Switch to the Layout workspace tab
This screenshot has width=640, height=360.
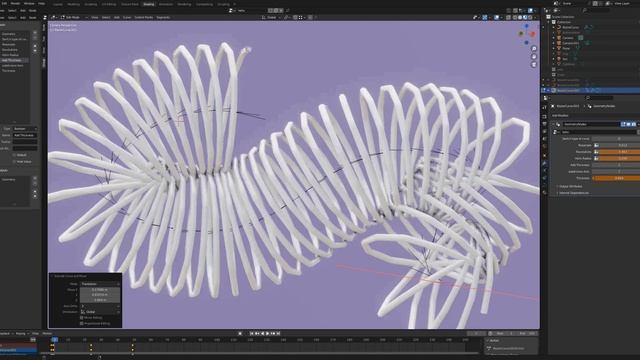tap(58, 4)
